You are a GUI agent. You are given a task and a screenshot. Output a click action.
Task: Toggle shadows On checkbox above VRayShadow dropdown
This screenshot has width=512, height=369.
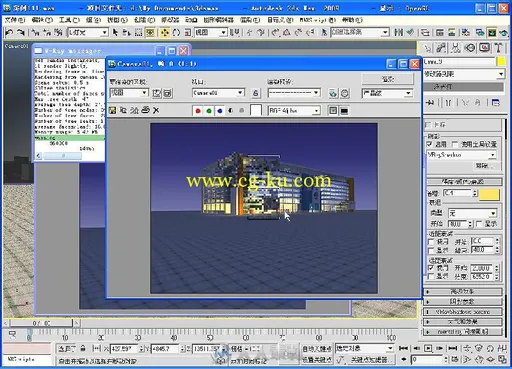coord(430,144)
